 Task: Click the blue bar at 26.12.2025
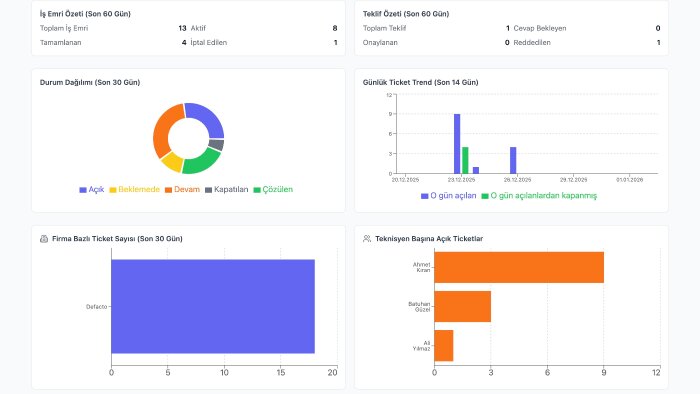pos(513,160)
